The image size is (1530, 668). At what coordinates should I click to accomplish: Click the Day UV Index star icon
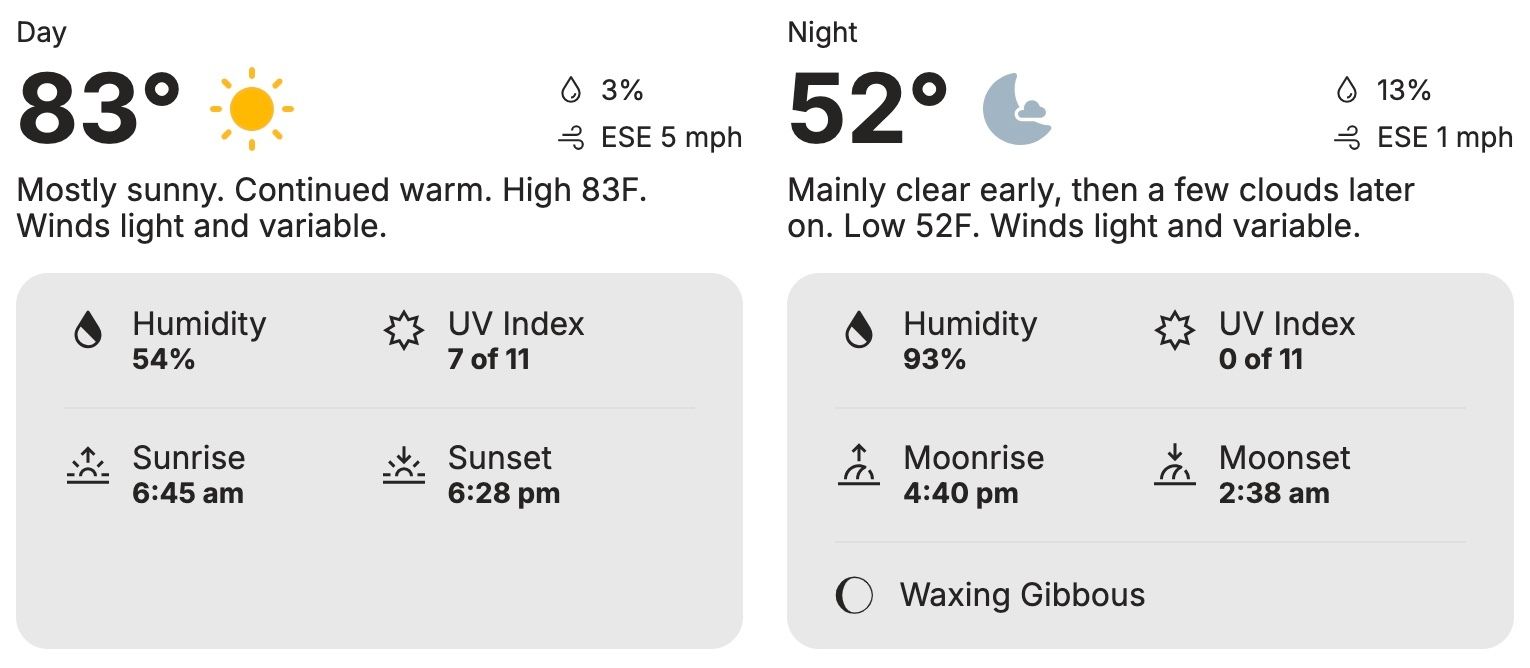404,331
